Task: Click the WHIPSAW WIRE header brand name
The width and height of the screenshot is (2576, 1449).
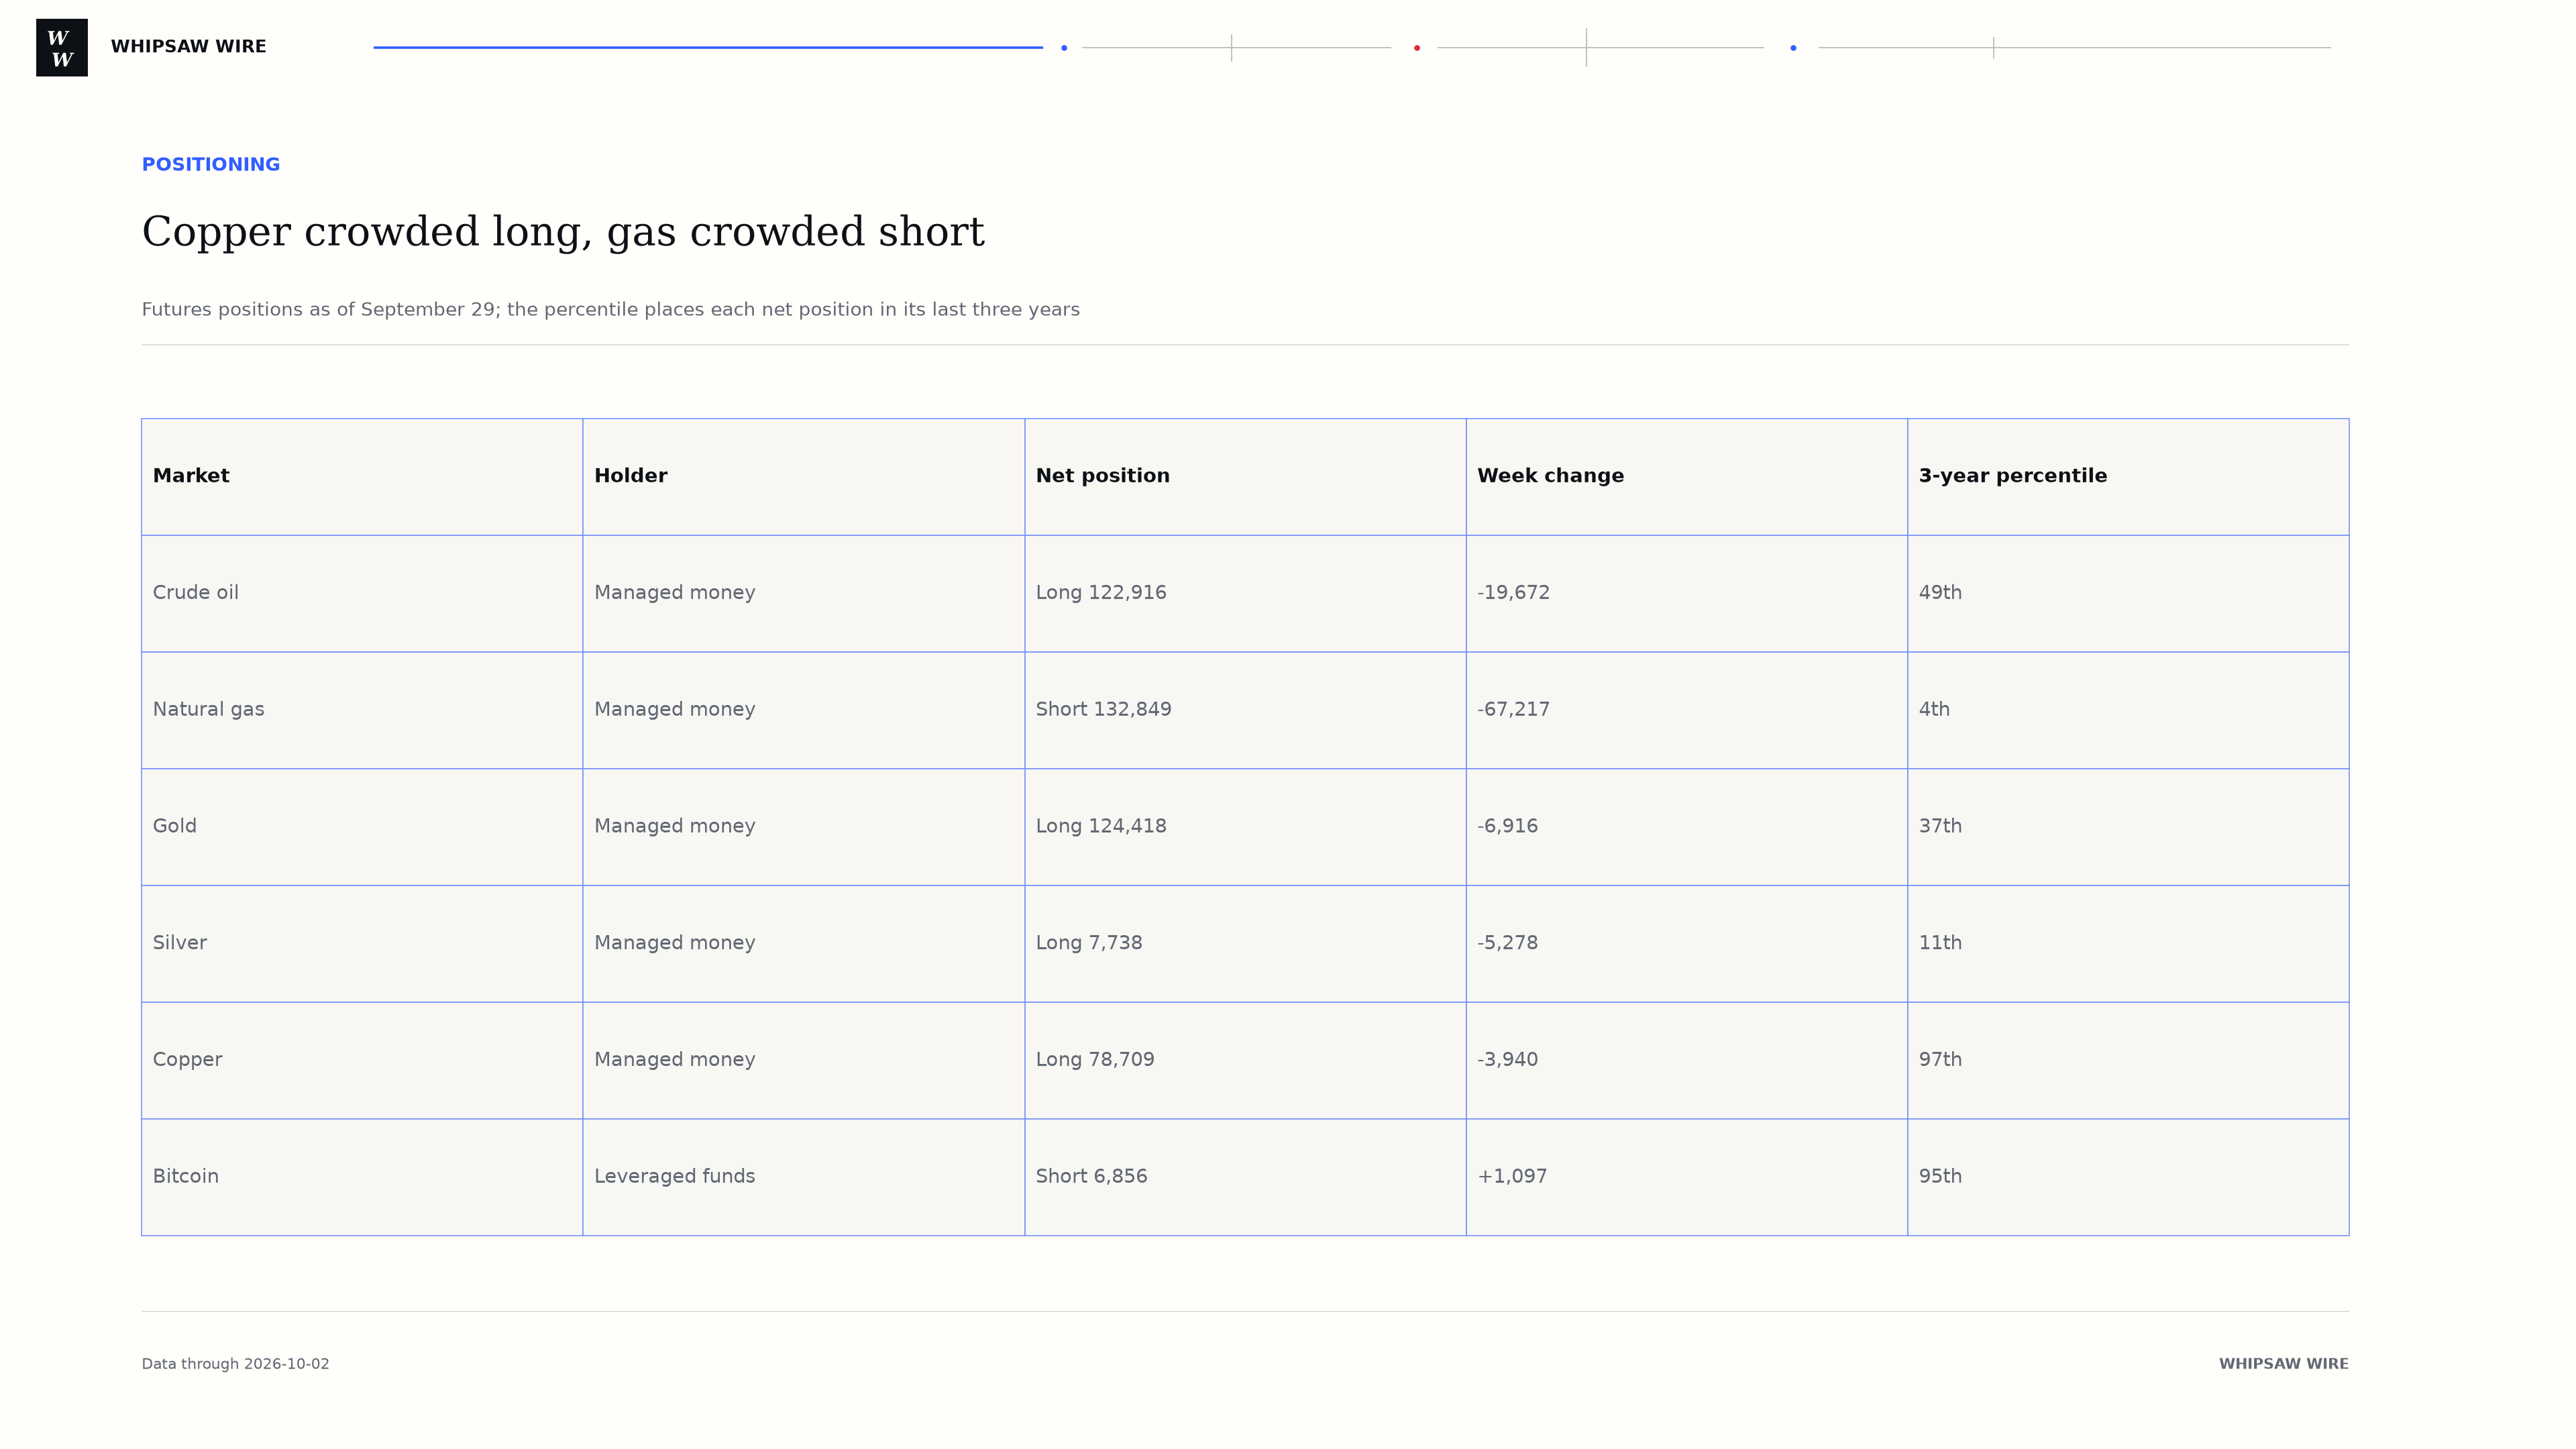Action: coord(188,47)
